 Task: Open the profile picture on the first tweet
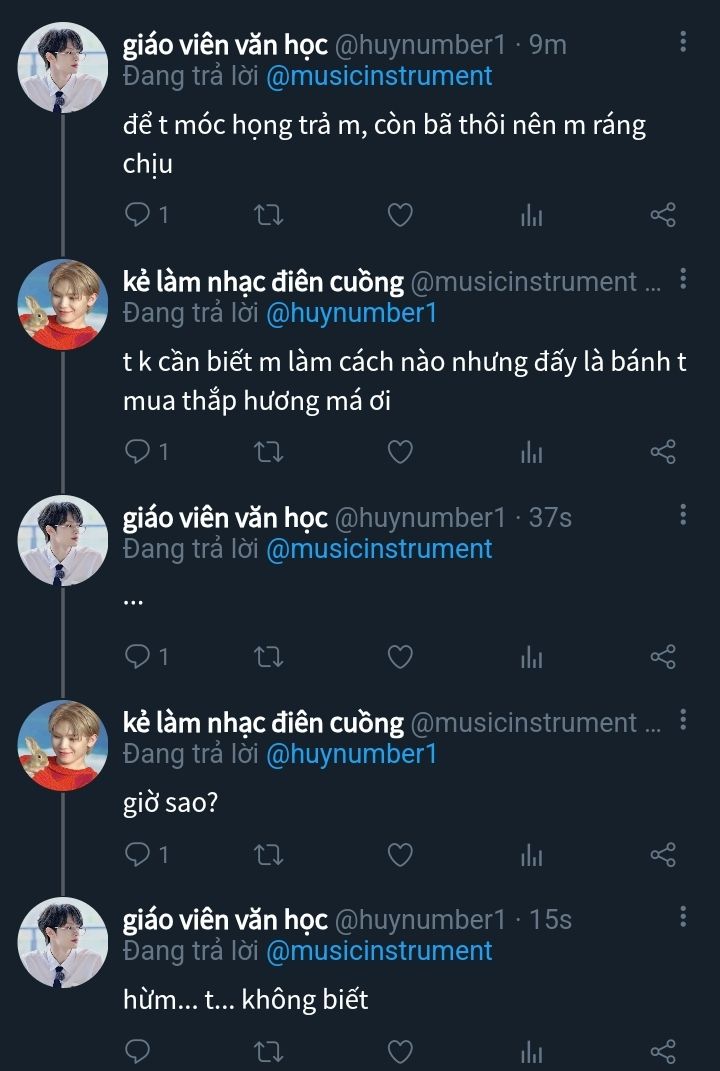point(63,67)
